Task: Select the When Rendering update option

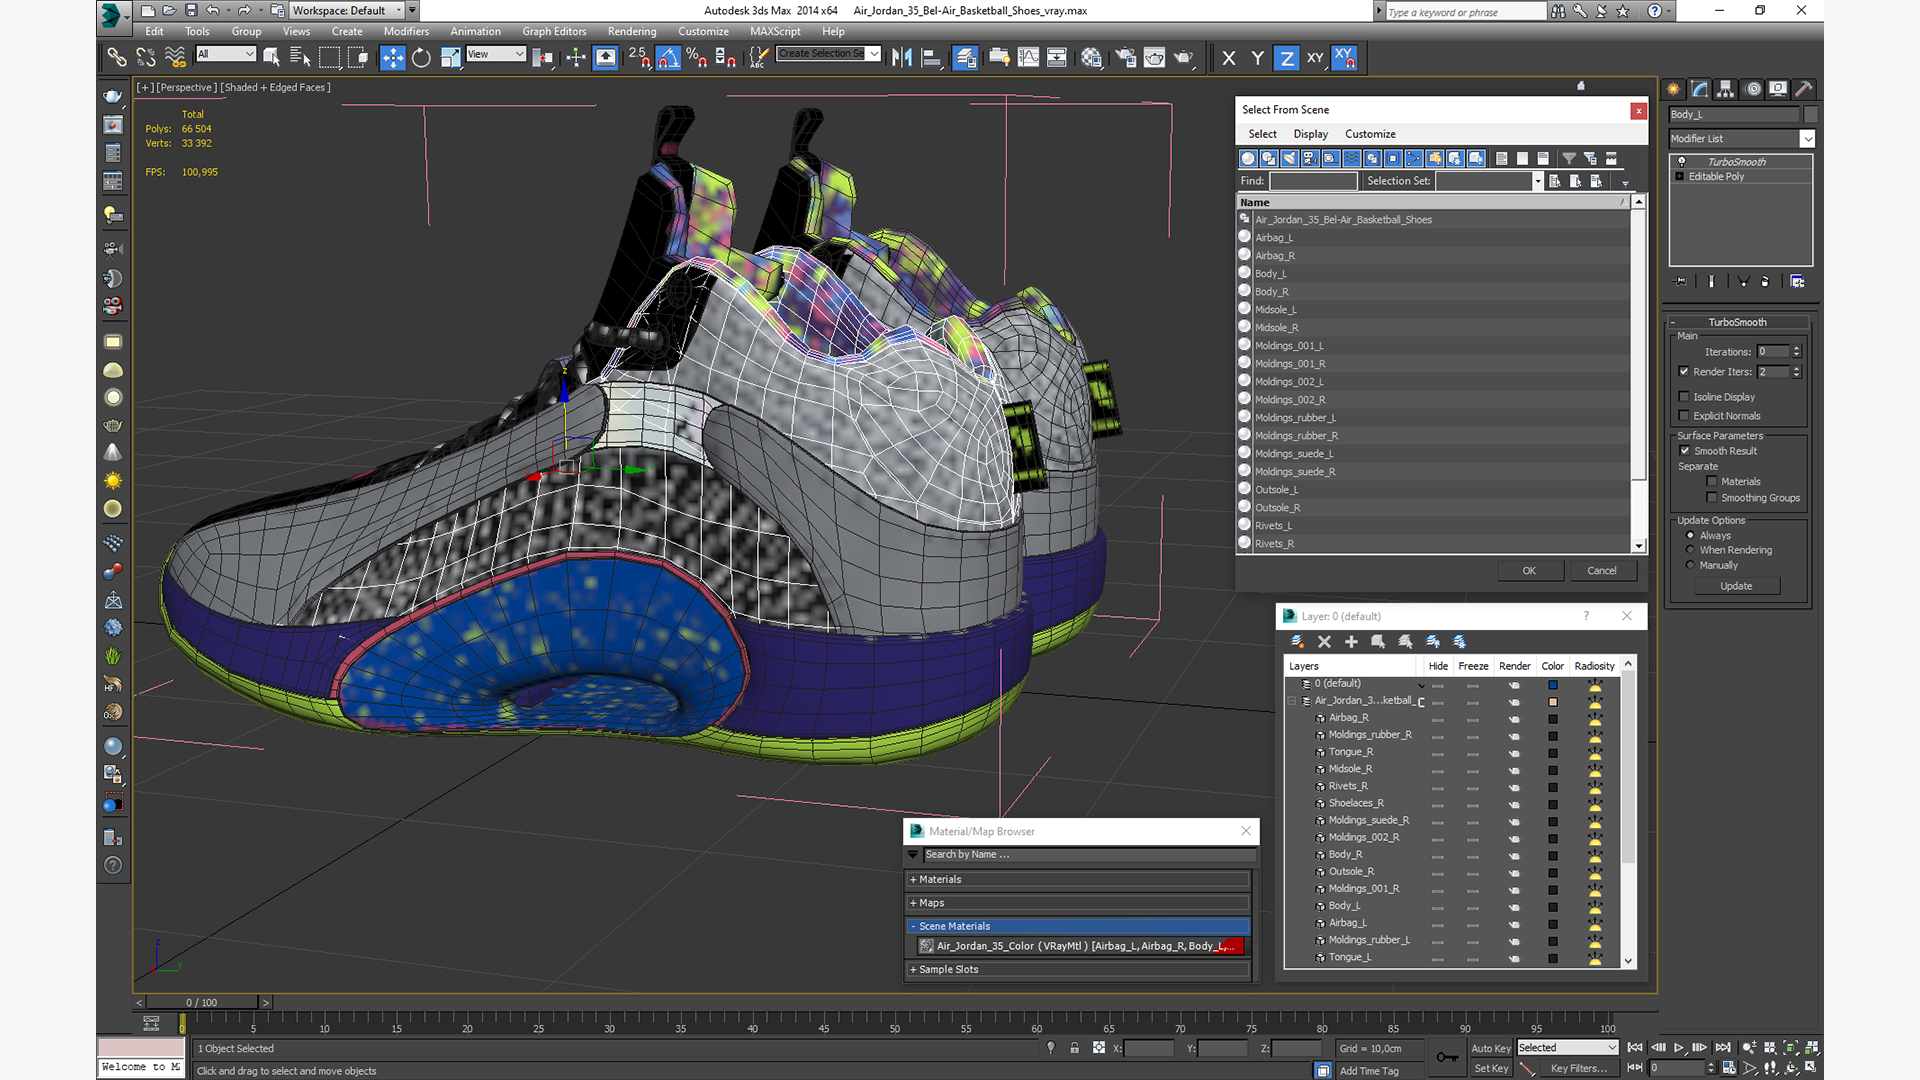Action: (1691, 550)
